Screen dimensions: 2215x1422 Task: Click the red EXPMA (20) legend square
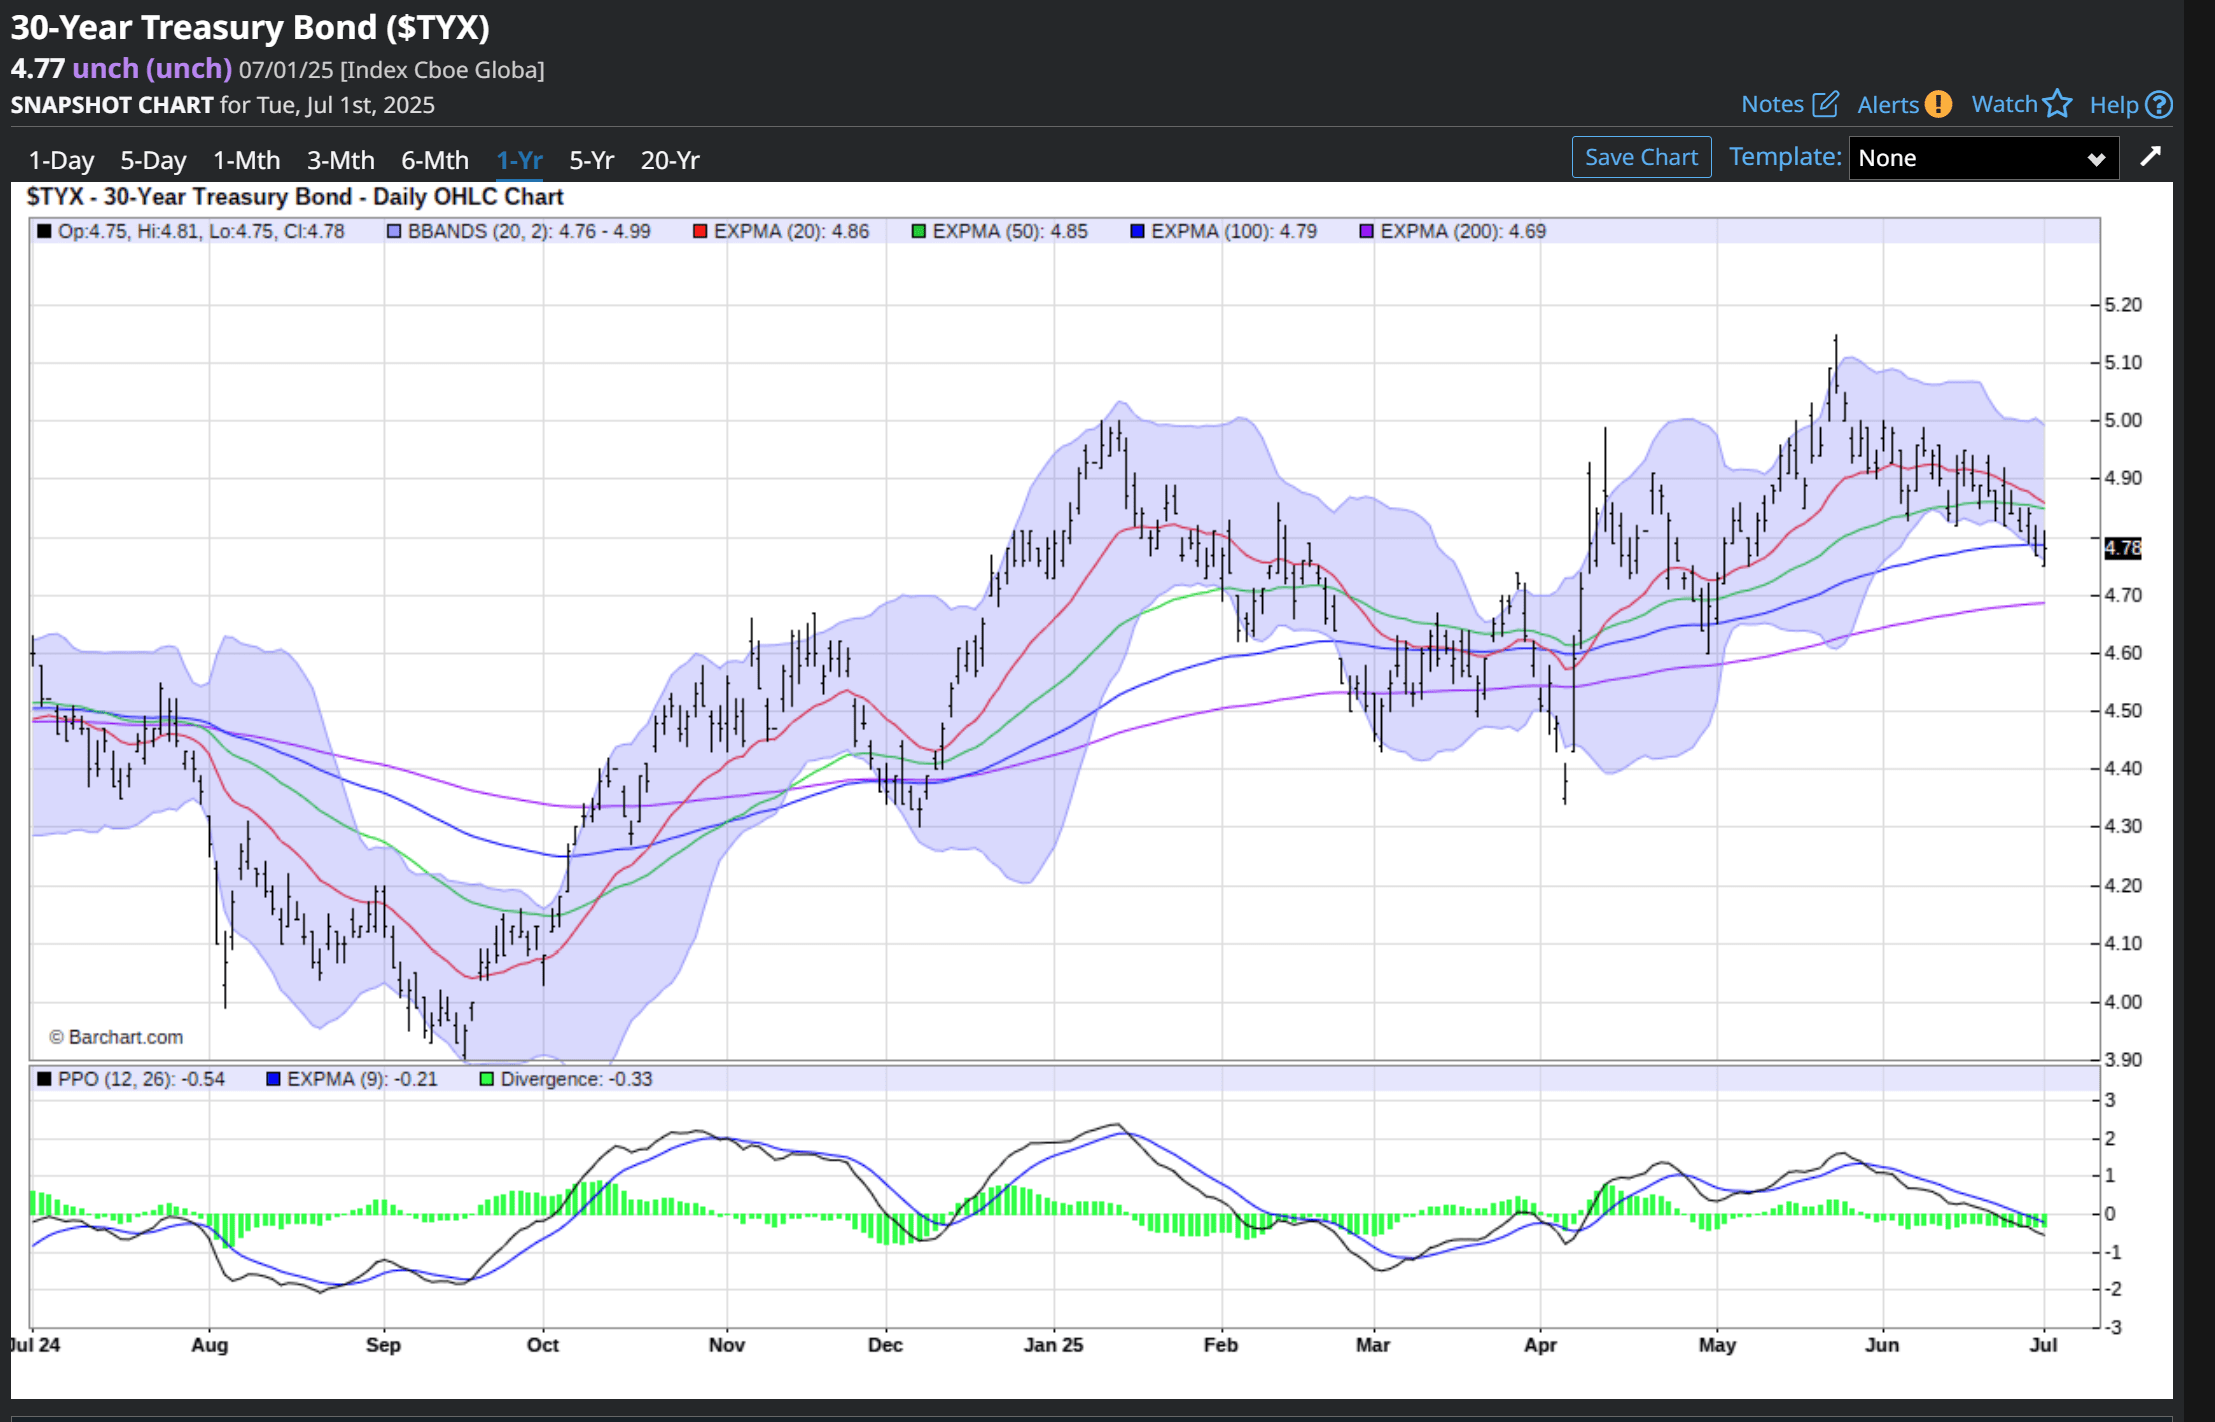[700, 231]
